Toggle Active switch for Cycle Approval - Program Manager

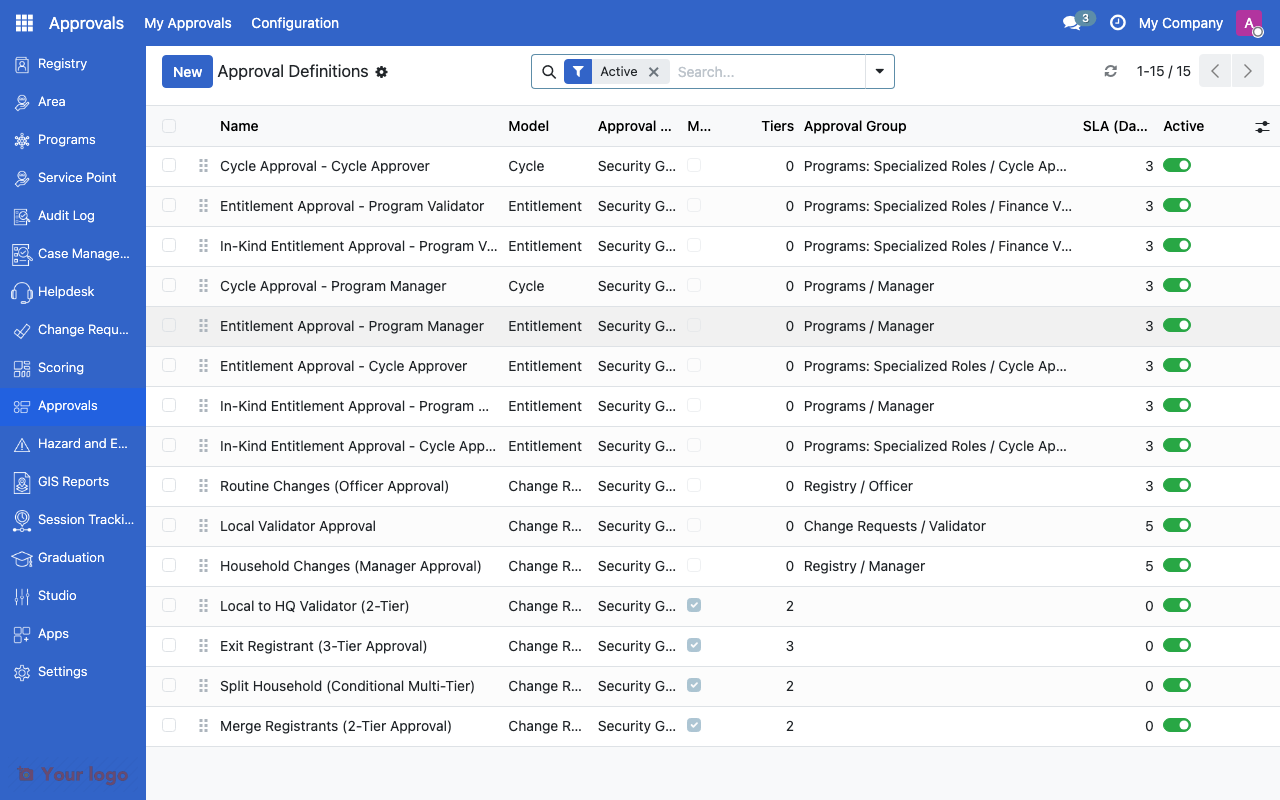click(1177, 286)
